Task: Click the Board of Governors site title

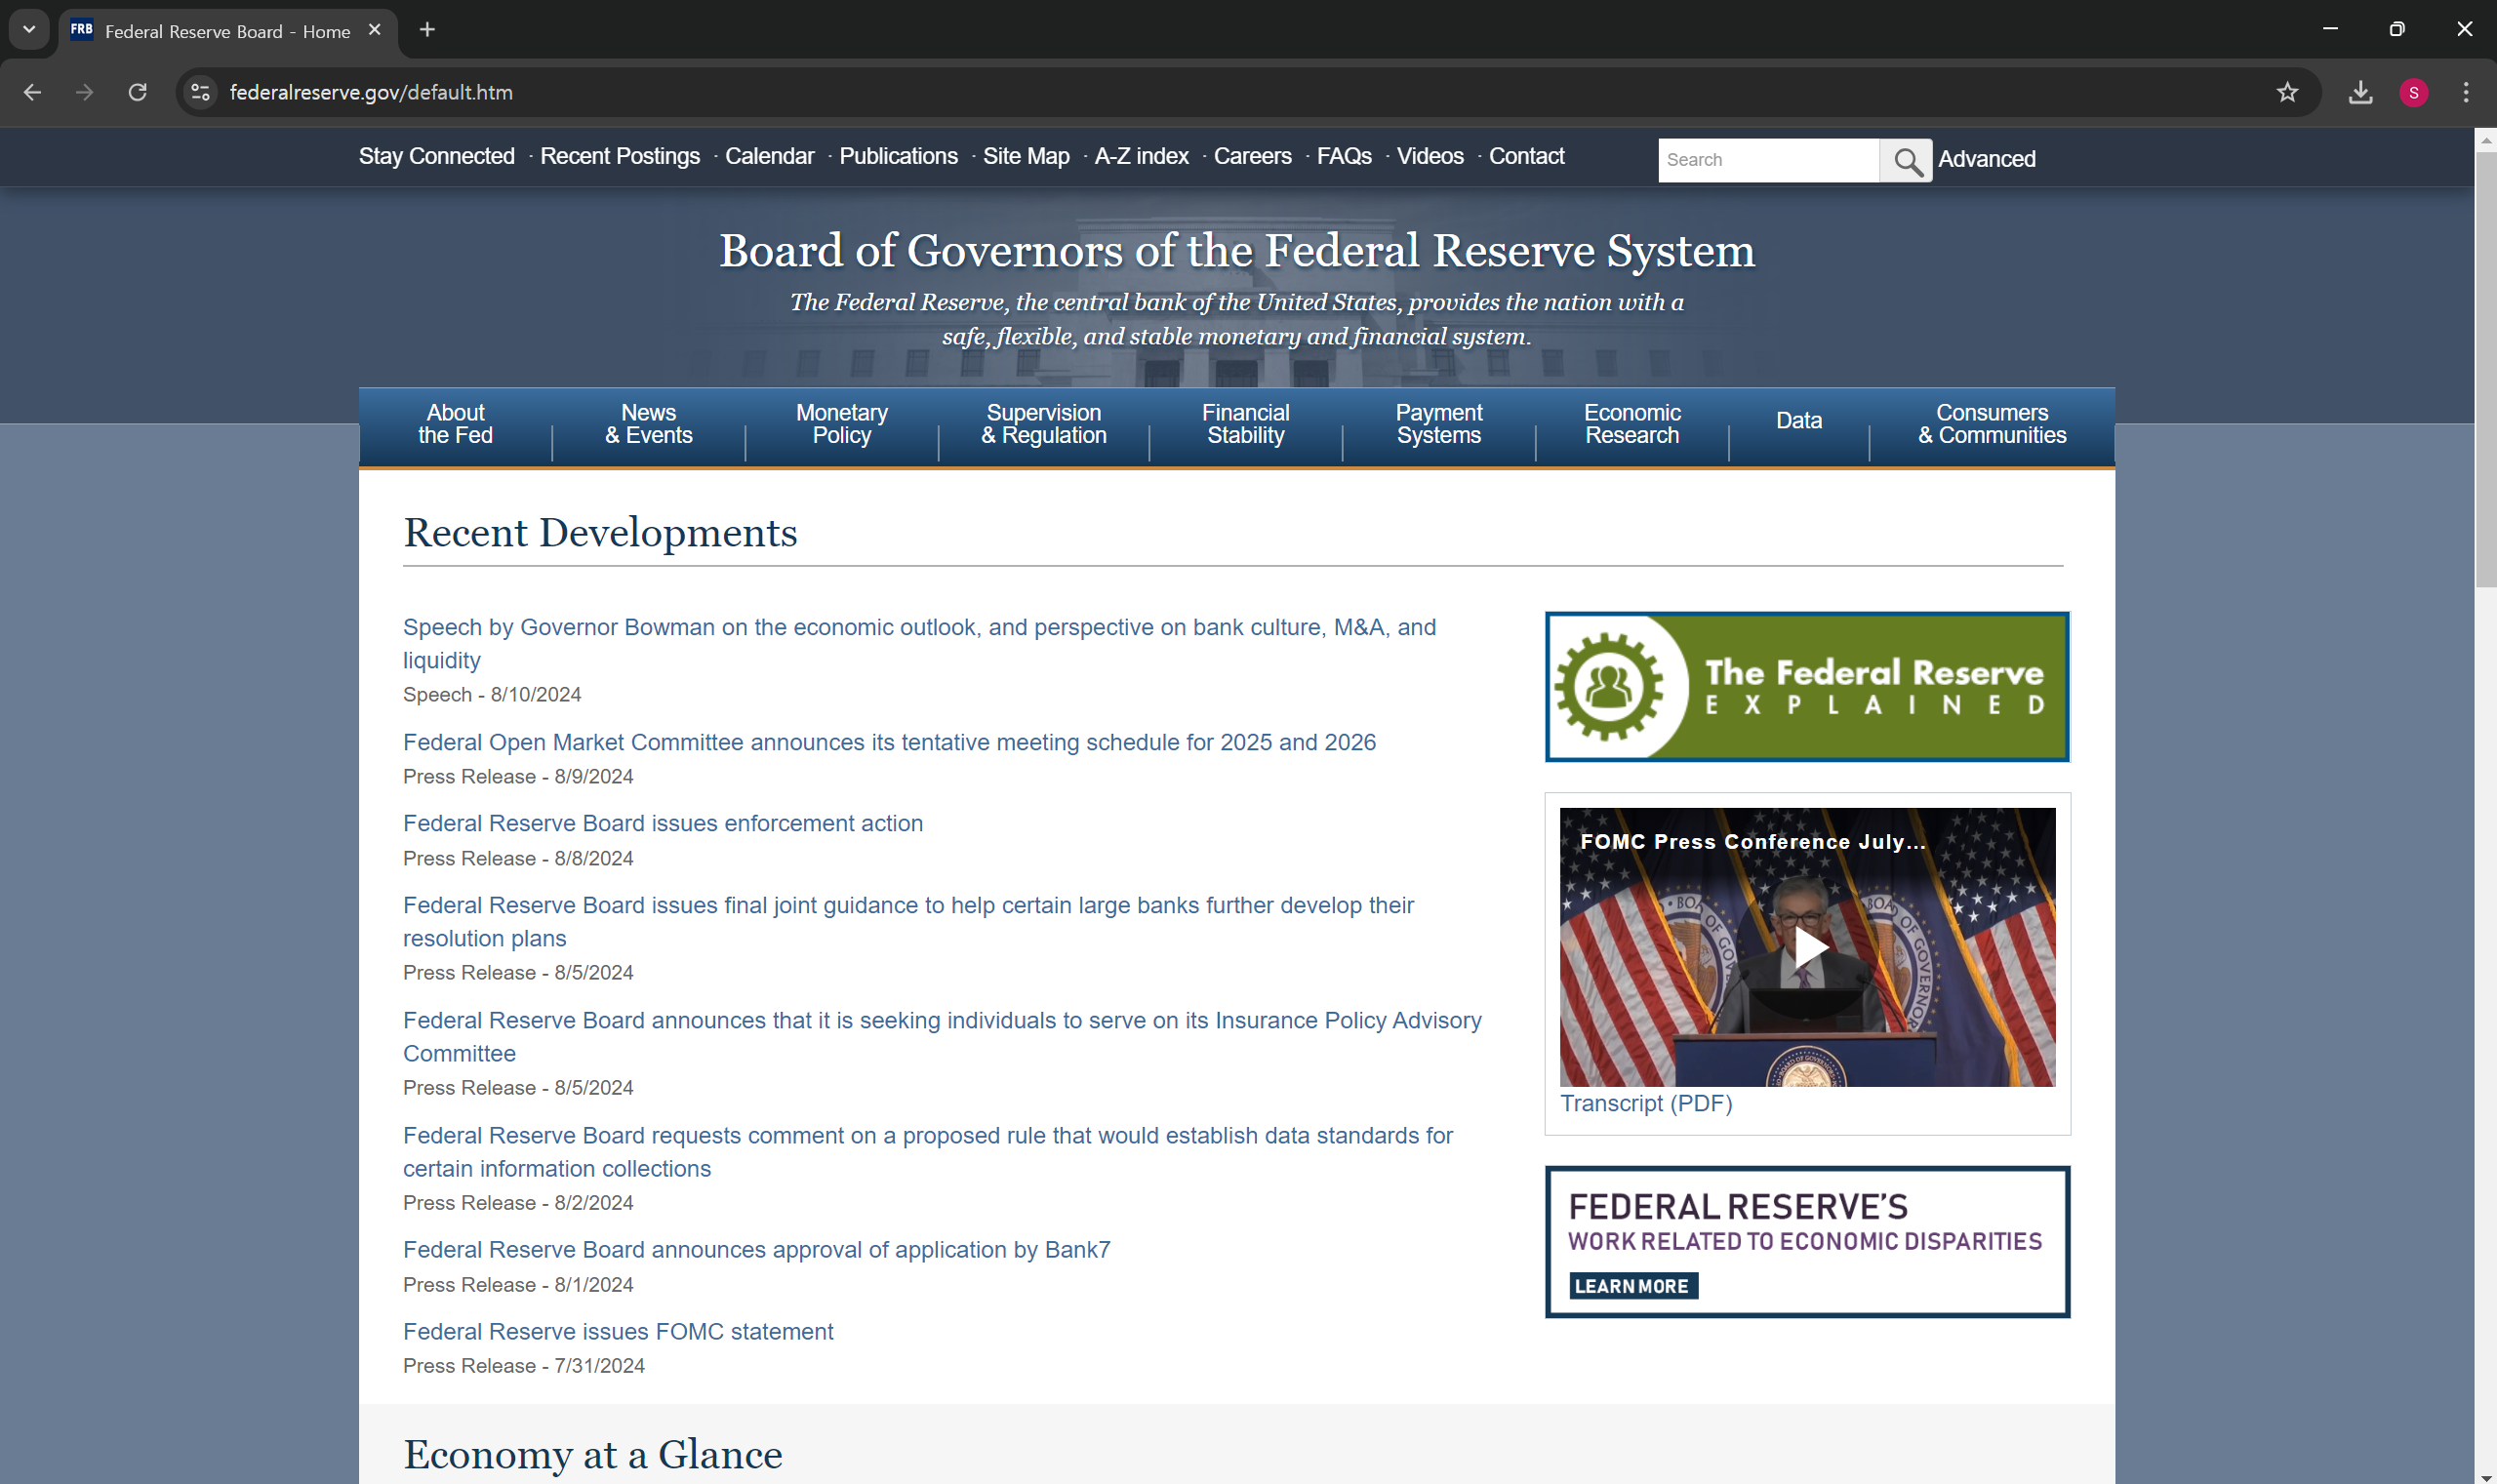Action: tap(1237, 250)
